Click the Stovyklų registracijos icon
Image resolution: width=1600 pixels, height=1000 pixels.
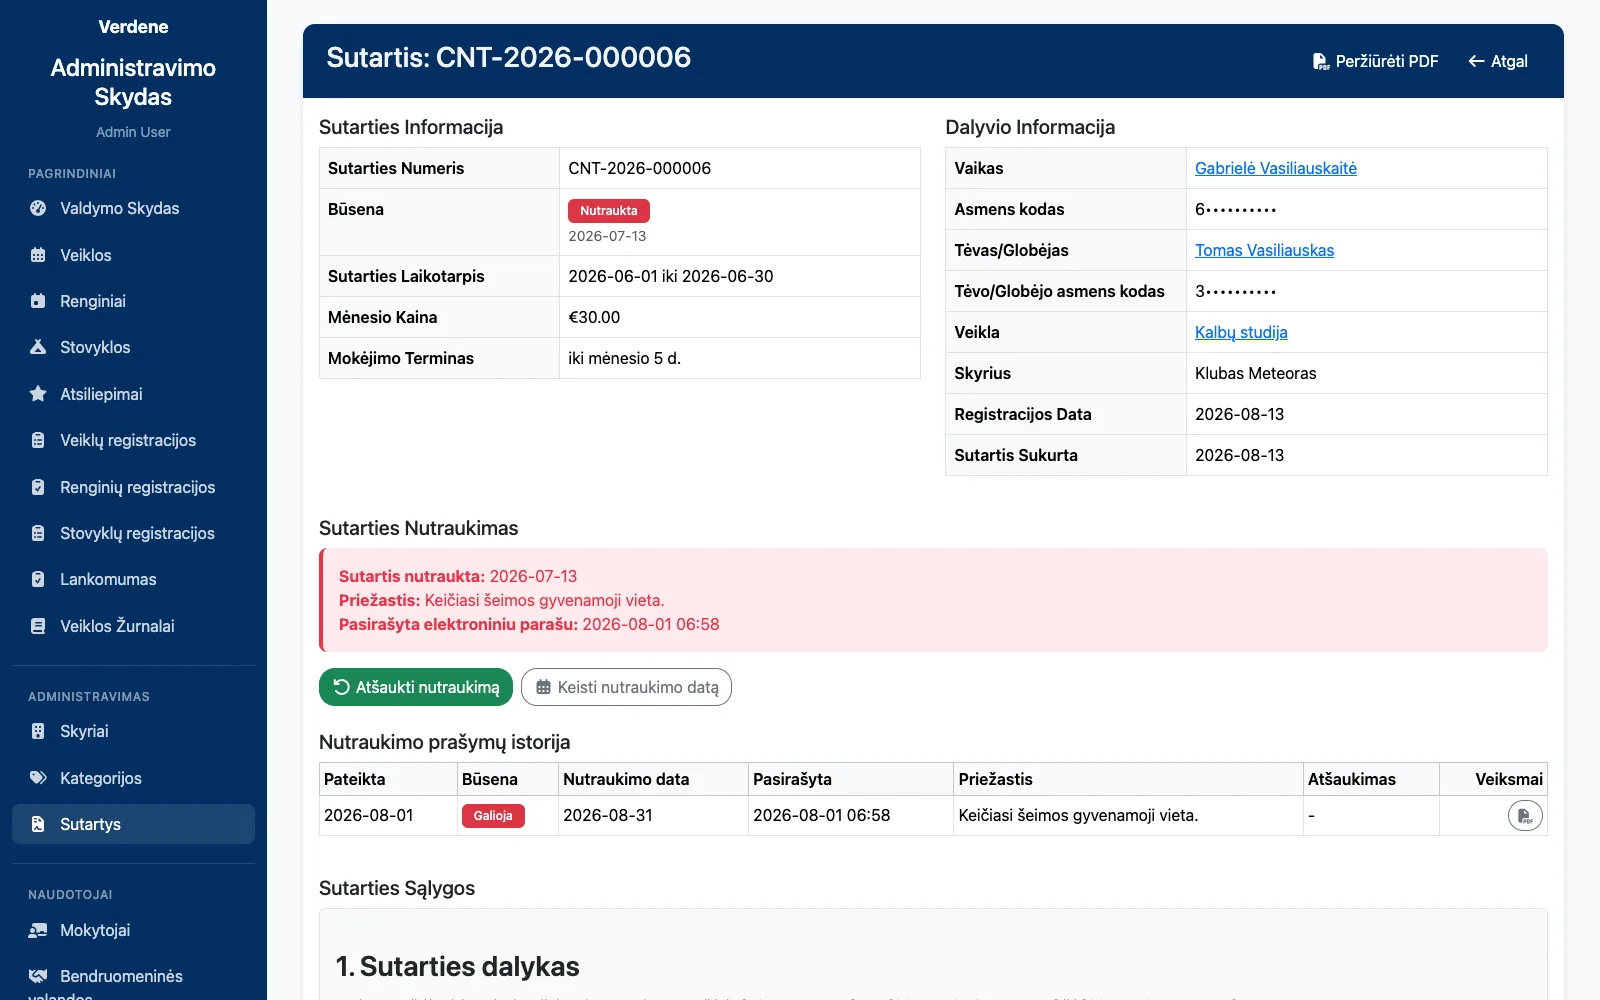click(x=38, y=533)
